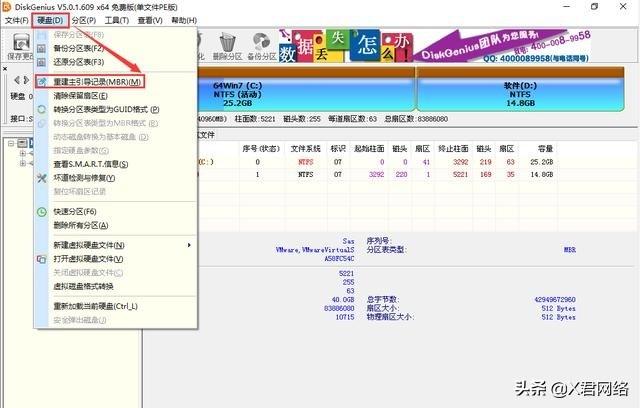Click the disabled 转换分区表类型为MBR格式 entry

pyautogui.click(x=105, y=123)
